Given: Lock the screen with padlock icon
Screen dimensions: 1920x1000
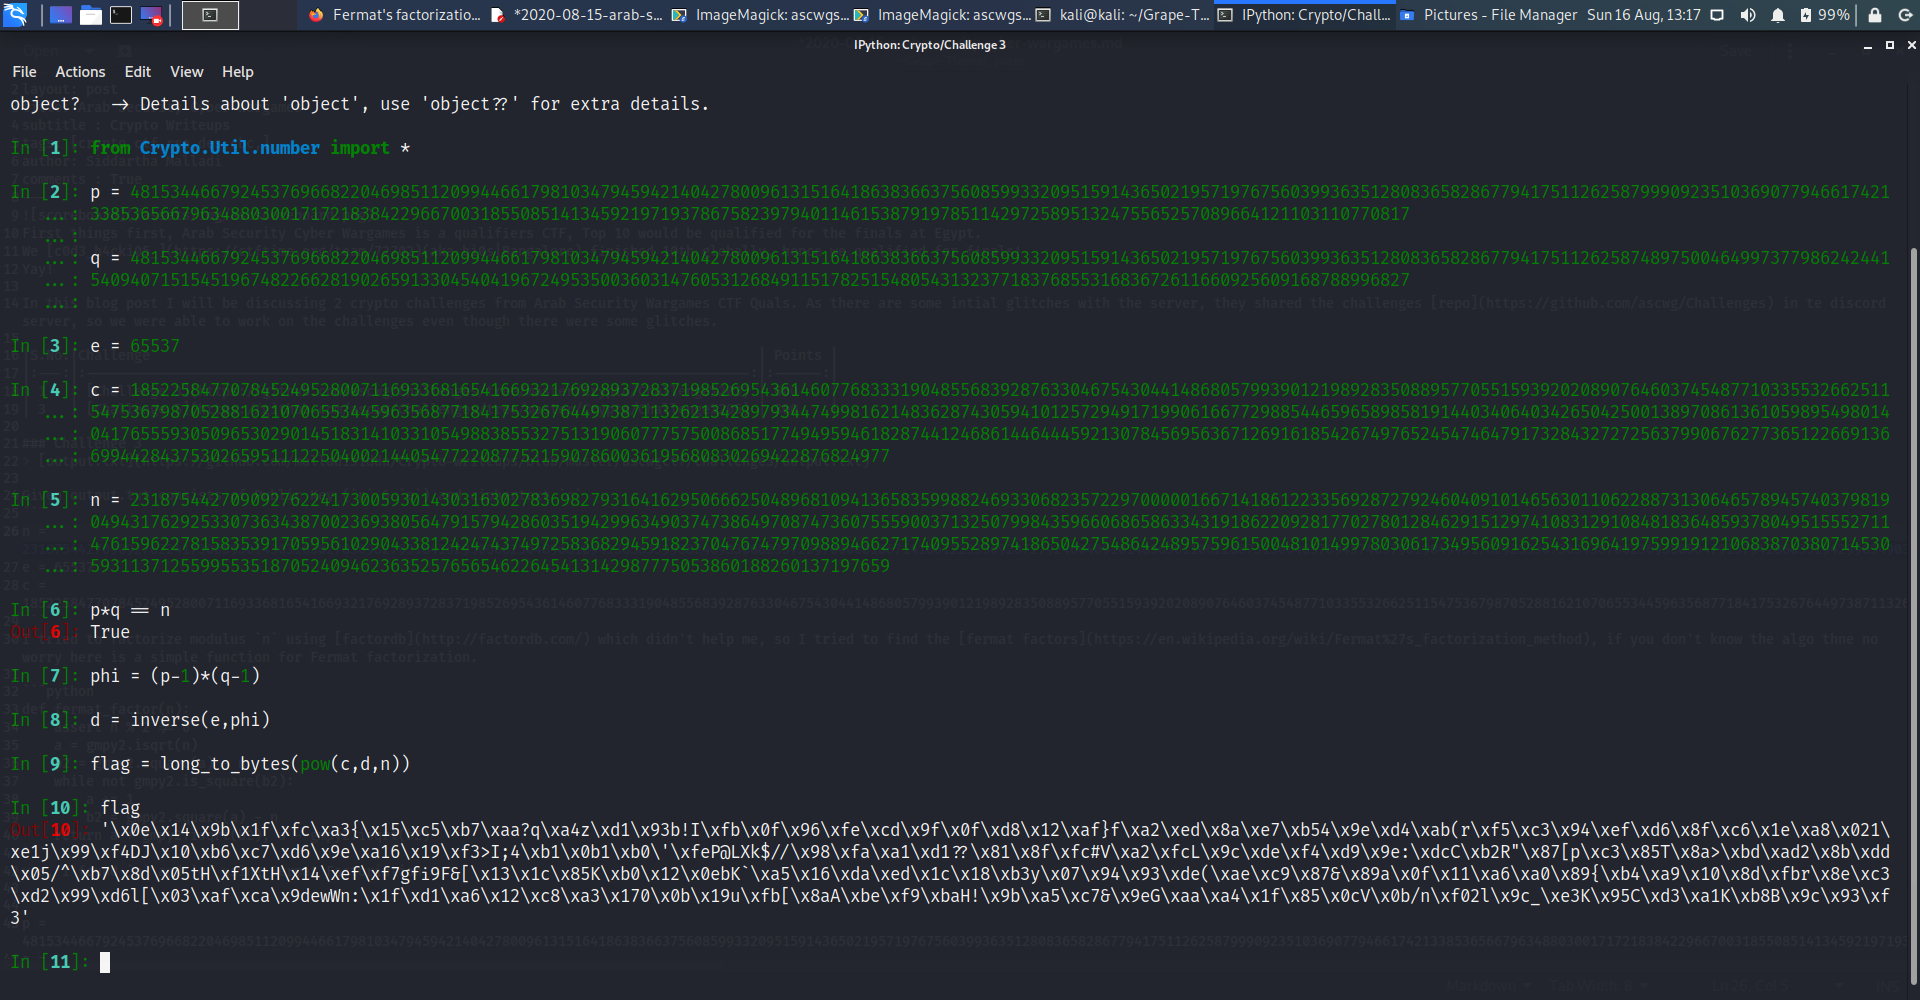Looking at the screenshot, I should point(1875,15).
